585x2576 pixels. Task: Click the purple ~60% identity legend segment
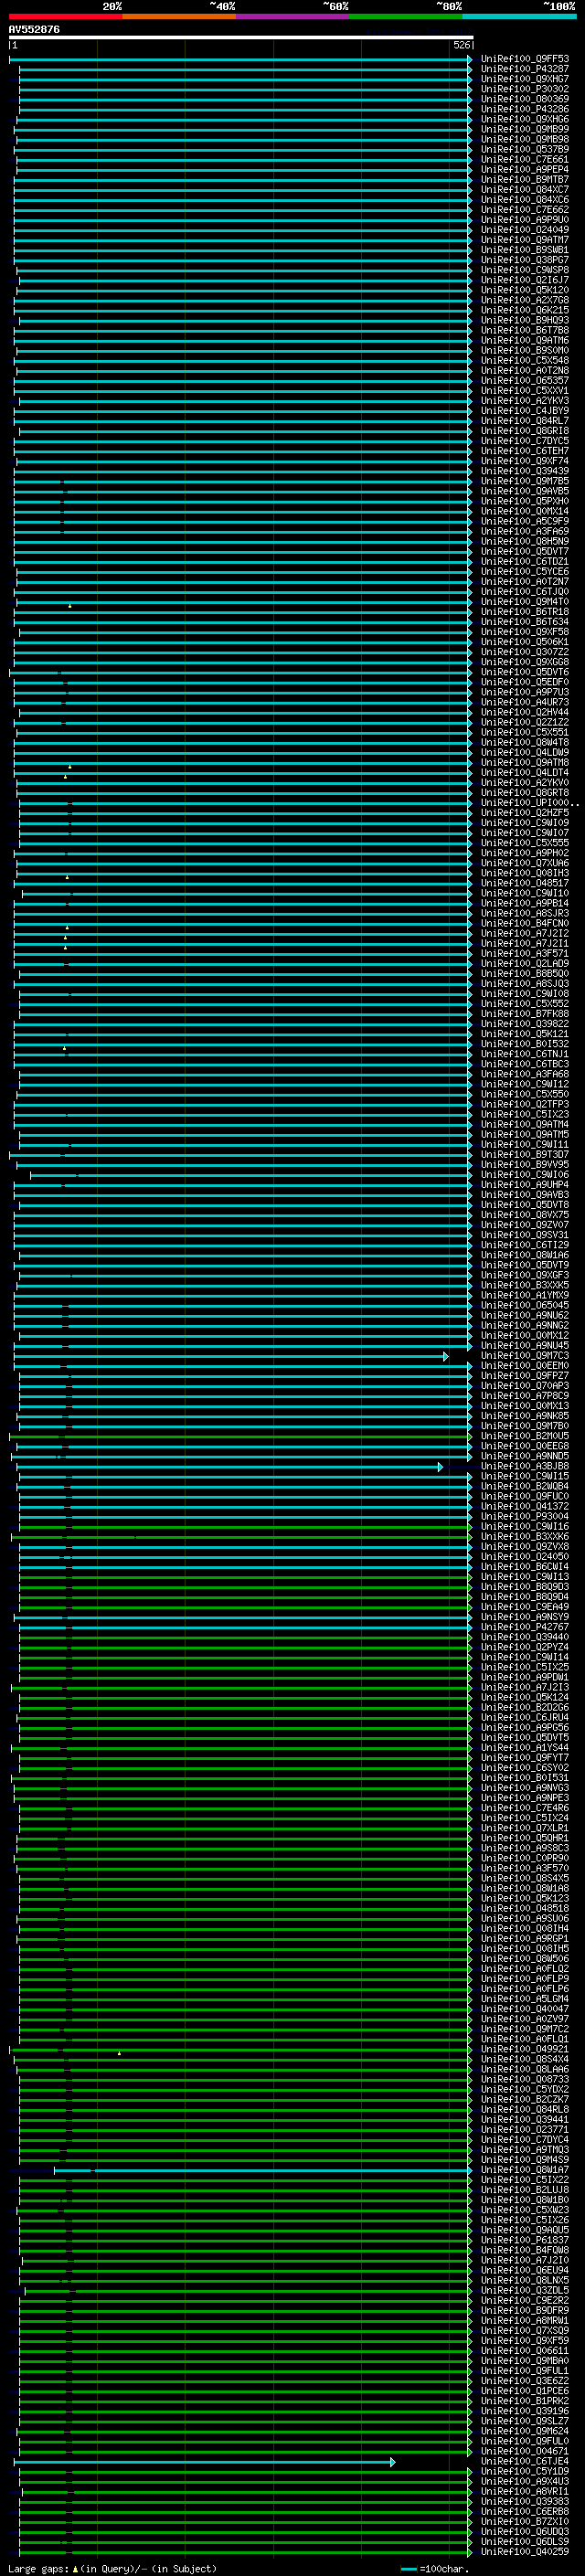(292, 16)
